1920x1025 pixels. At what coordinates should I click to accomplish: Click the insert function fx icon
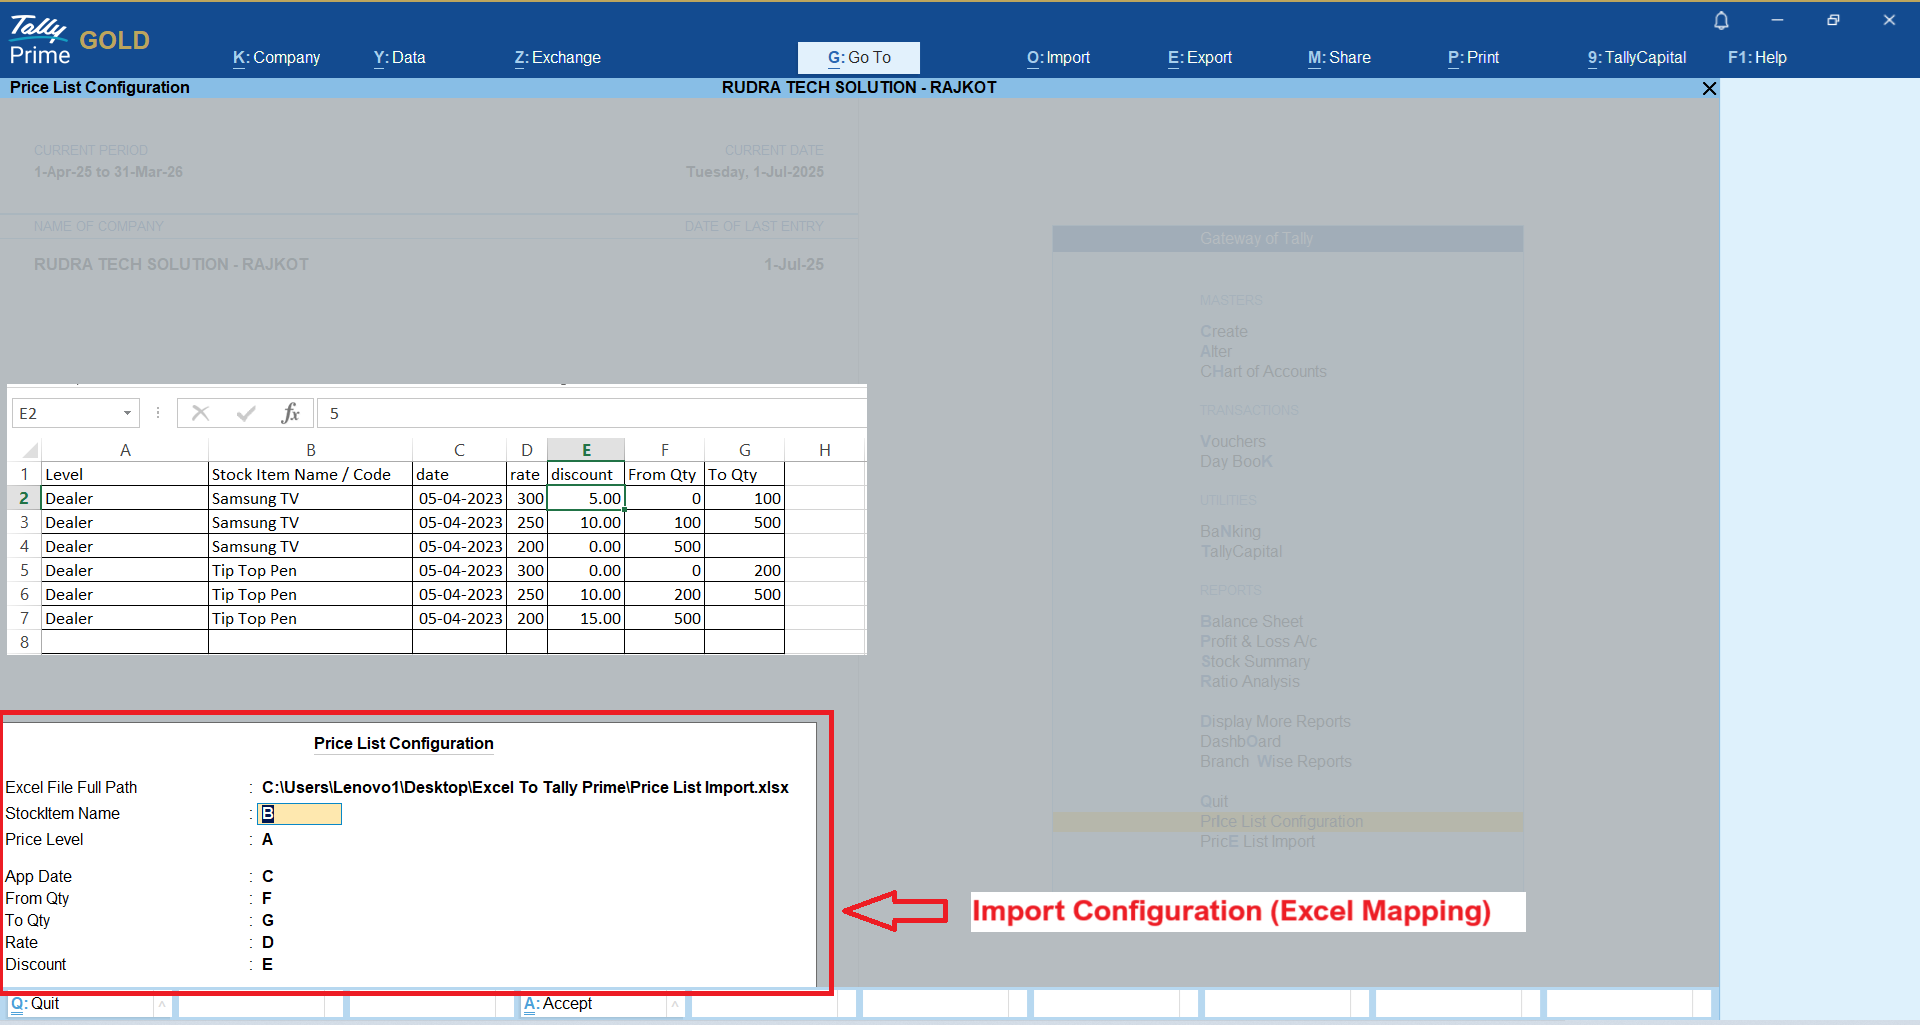[290, 413]
